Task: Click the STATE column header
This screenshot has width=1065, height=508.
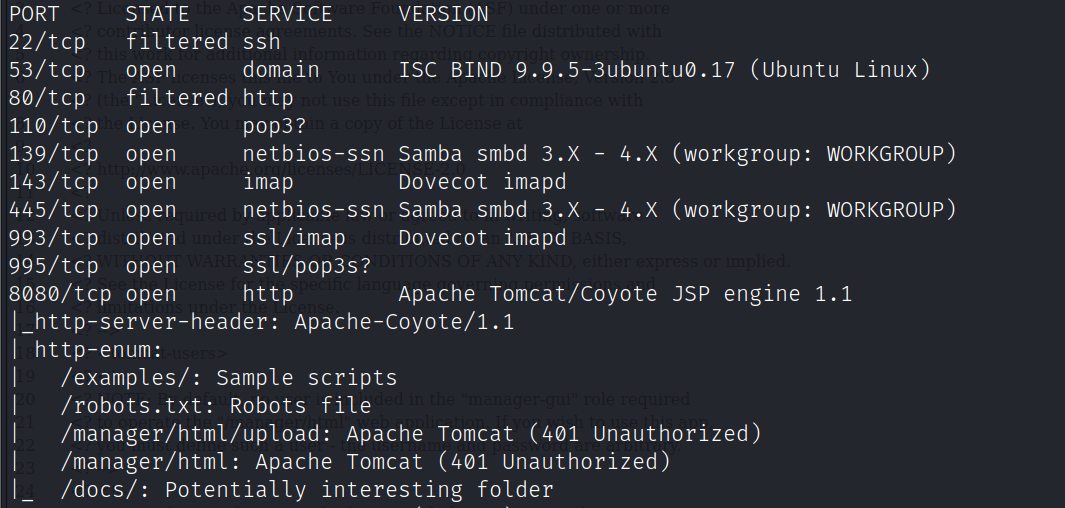Action: [157, 14]
